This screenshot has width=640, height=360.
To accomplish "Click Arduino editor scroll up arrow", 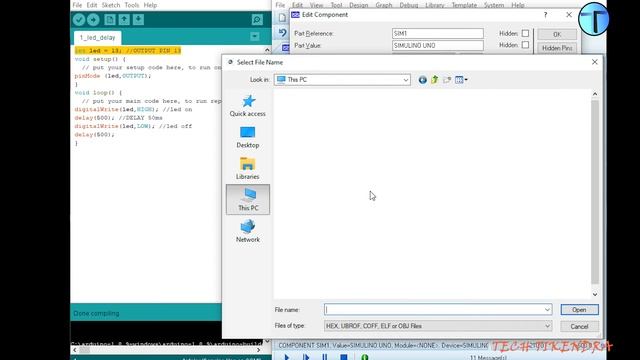I will 267,50.
